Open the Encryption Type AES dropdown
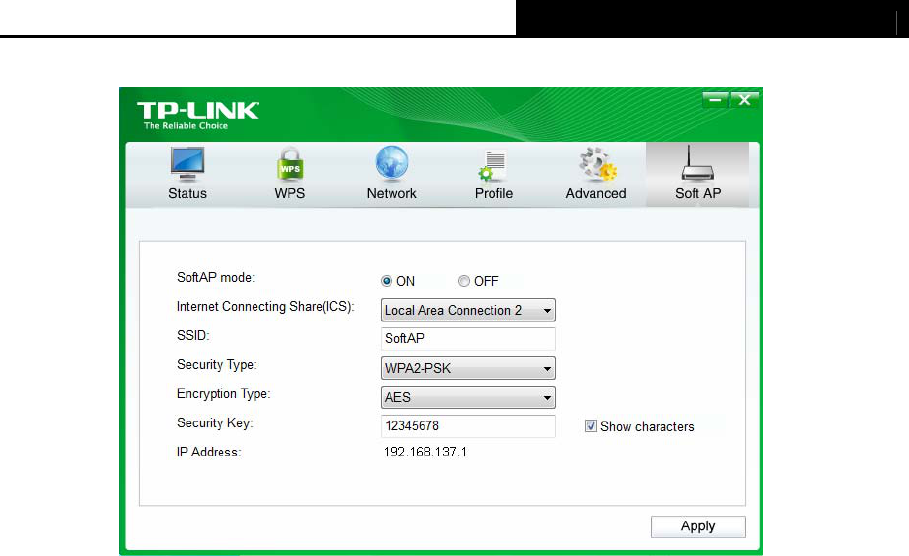 [x=468, y=397]
